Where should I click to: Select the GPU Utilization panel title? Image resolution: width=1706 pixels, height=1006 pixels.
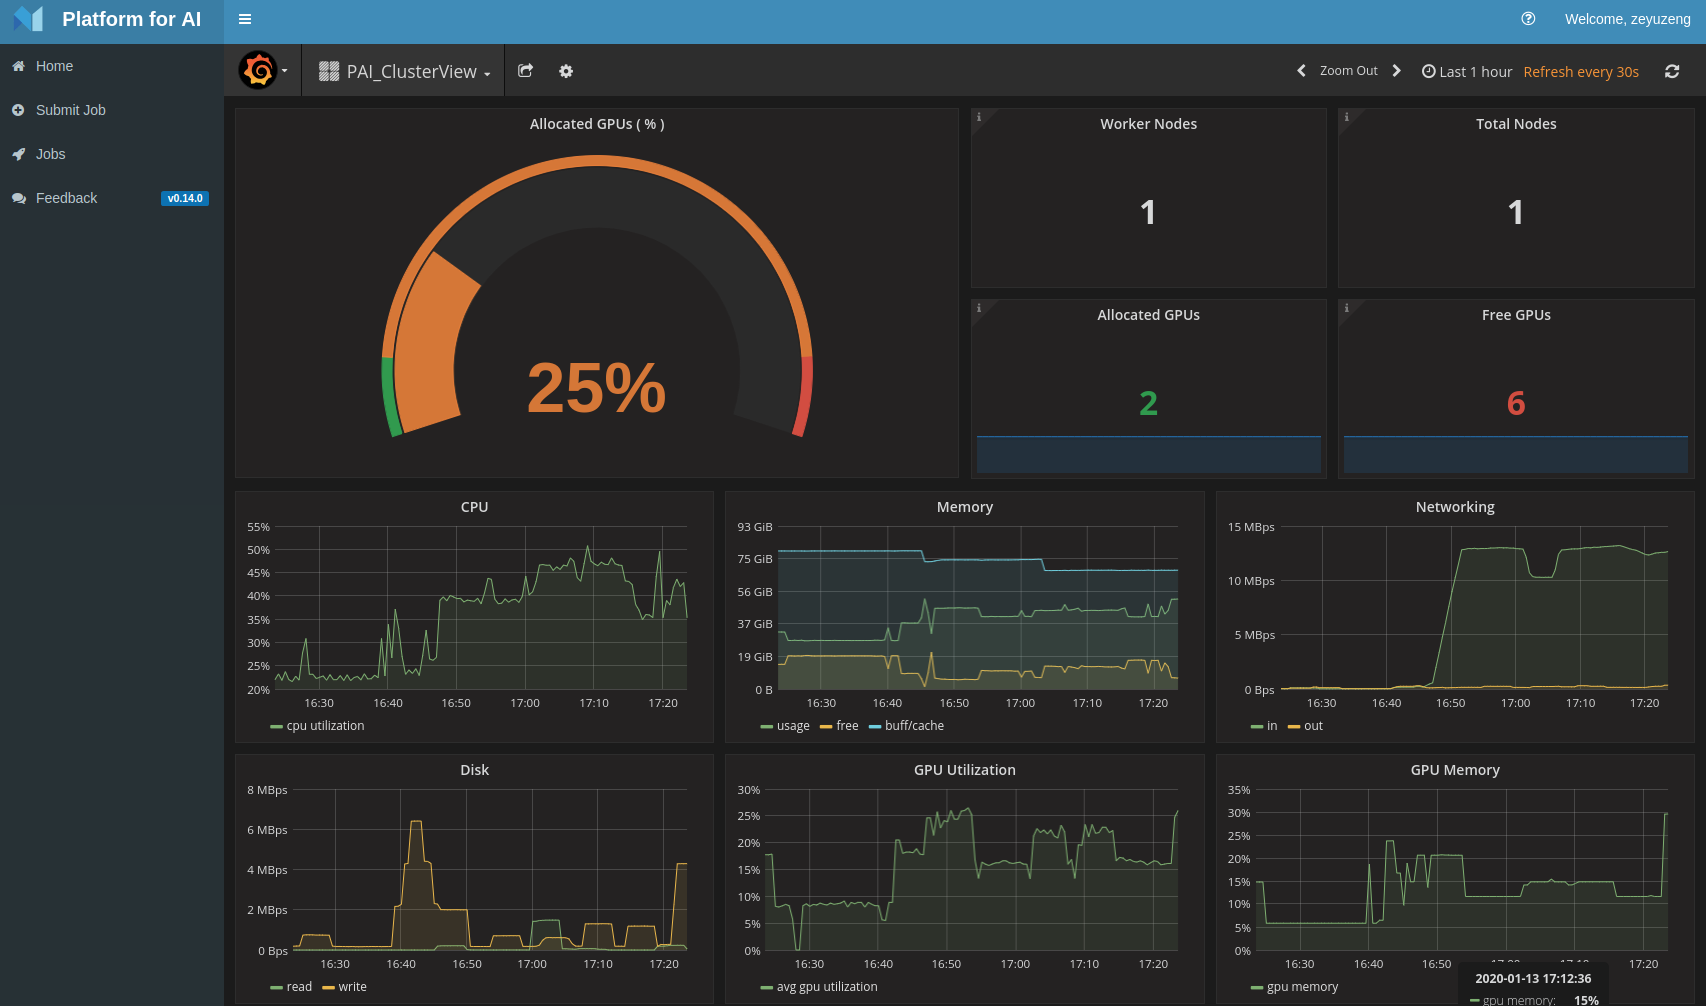pos(964,770)
